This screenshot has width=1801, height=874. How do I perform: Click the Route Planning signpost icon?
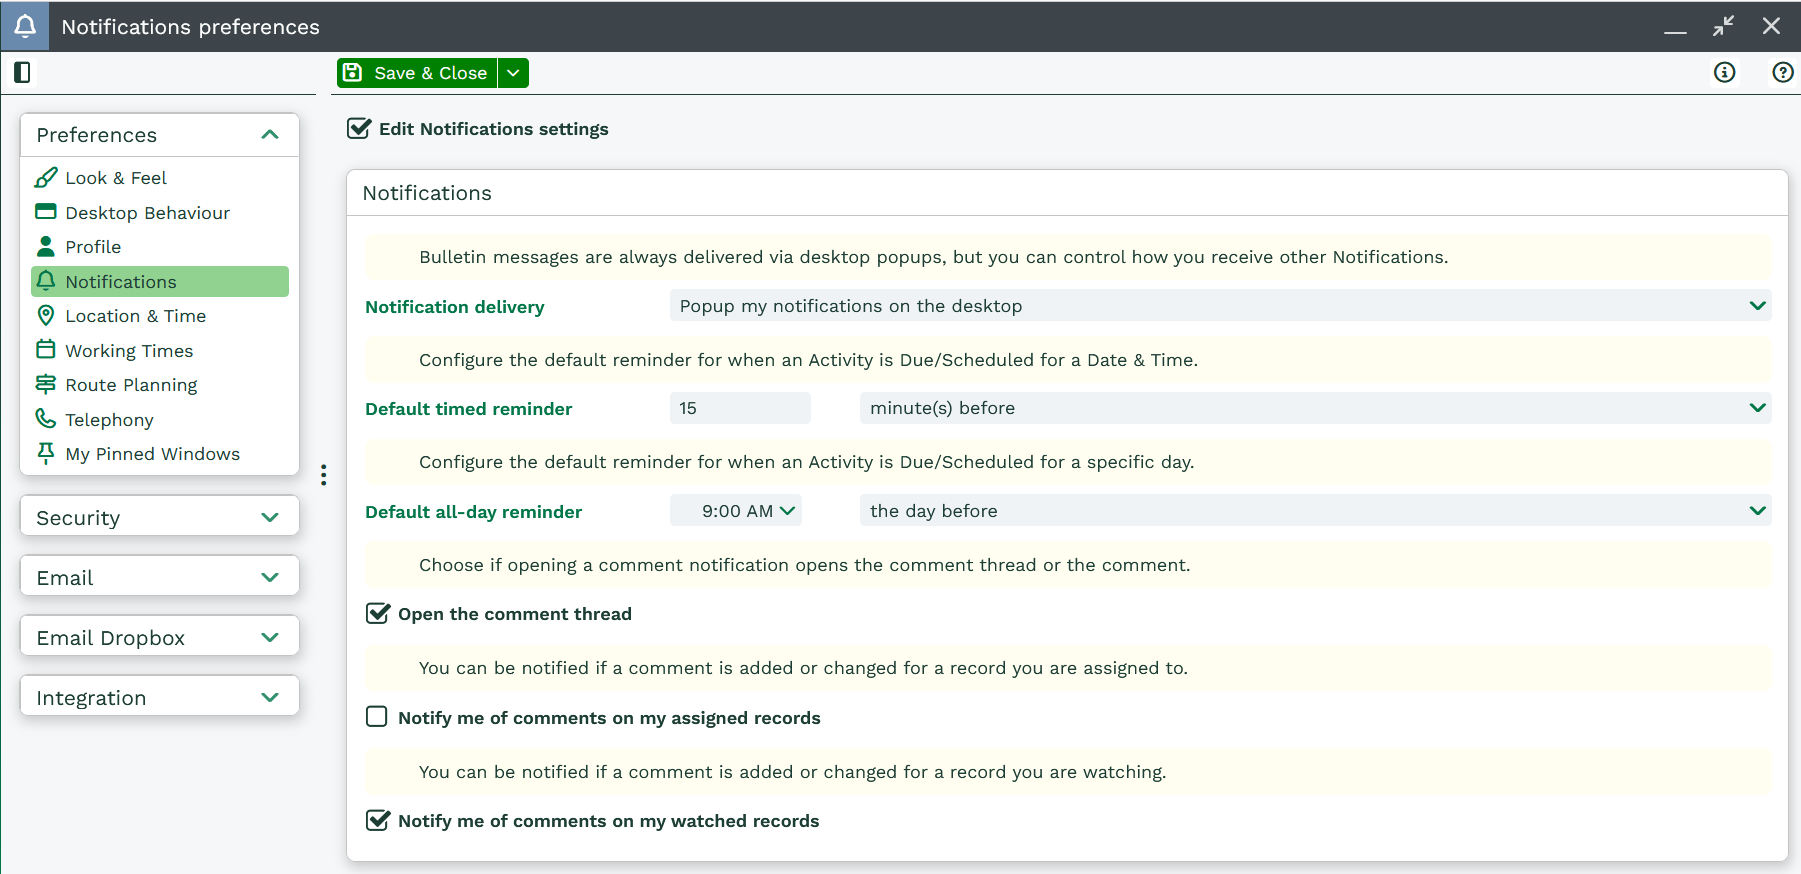tap(46, 385)
